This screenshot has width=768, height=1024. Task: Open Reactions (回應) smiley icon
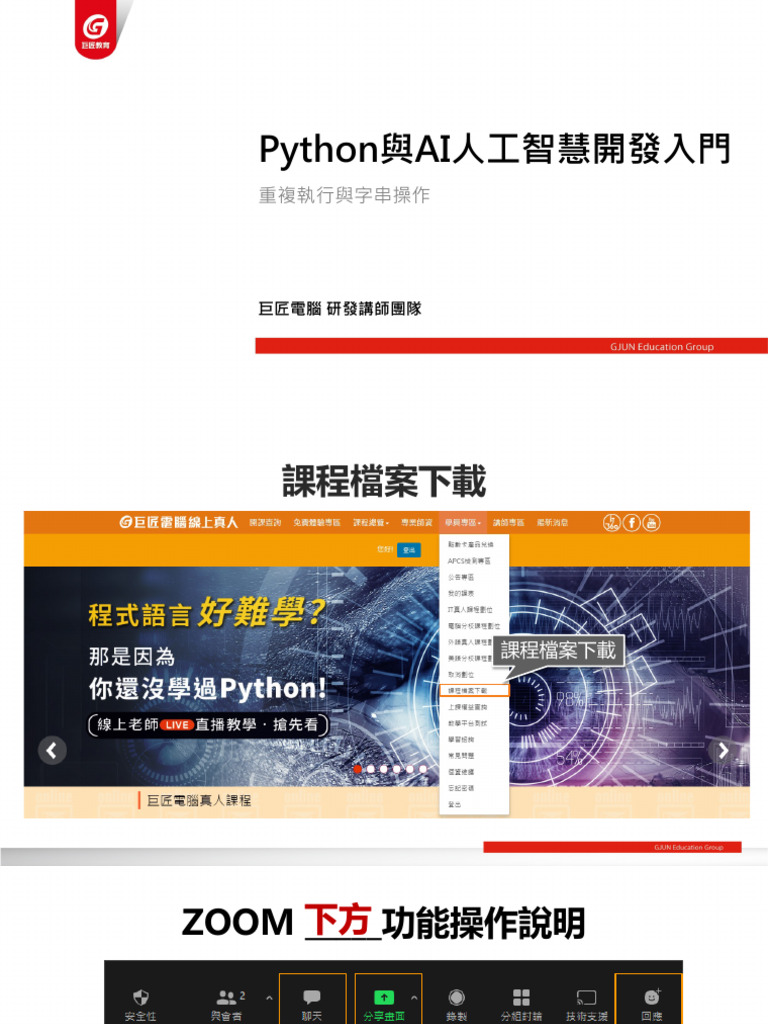click(652, 997)
